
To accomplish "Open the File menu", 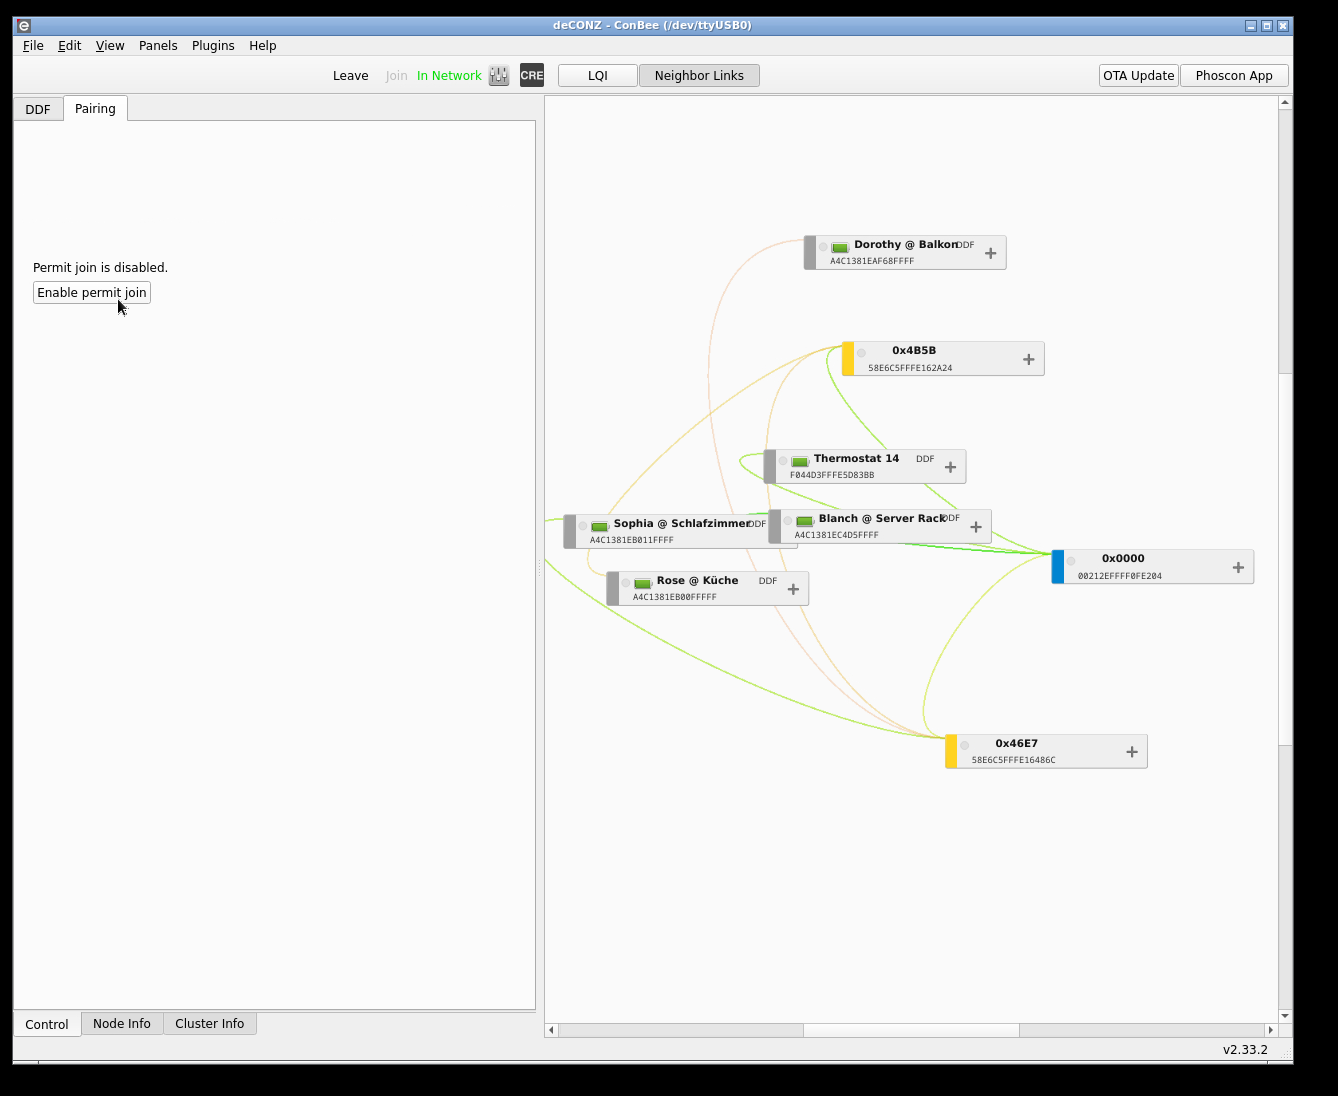I will (33, 46).
